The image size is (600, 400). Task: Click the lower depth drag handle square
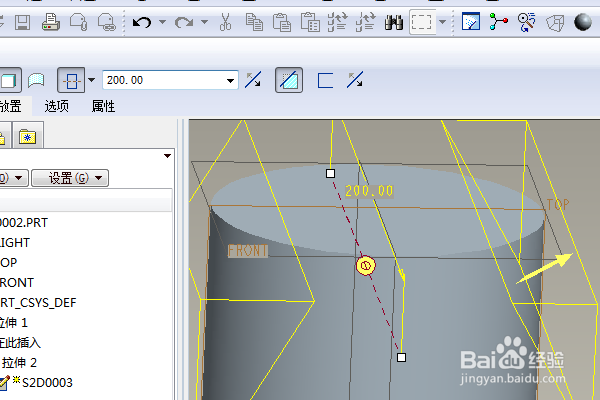(401, 358)
